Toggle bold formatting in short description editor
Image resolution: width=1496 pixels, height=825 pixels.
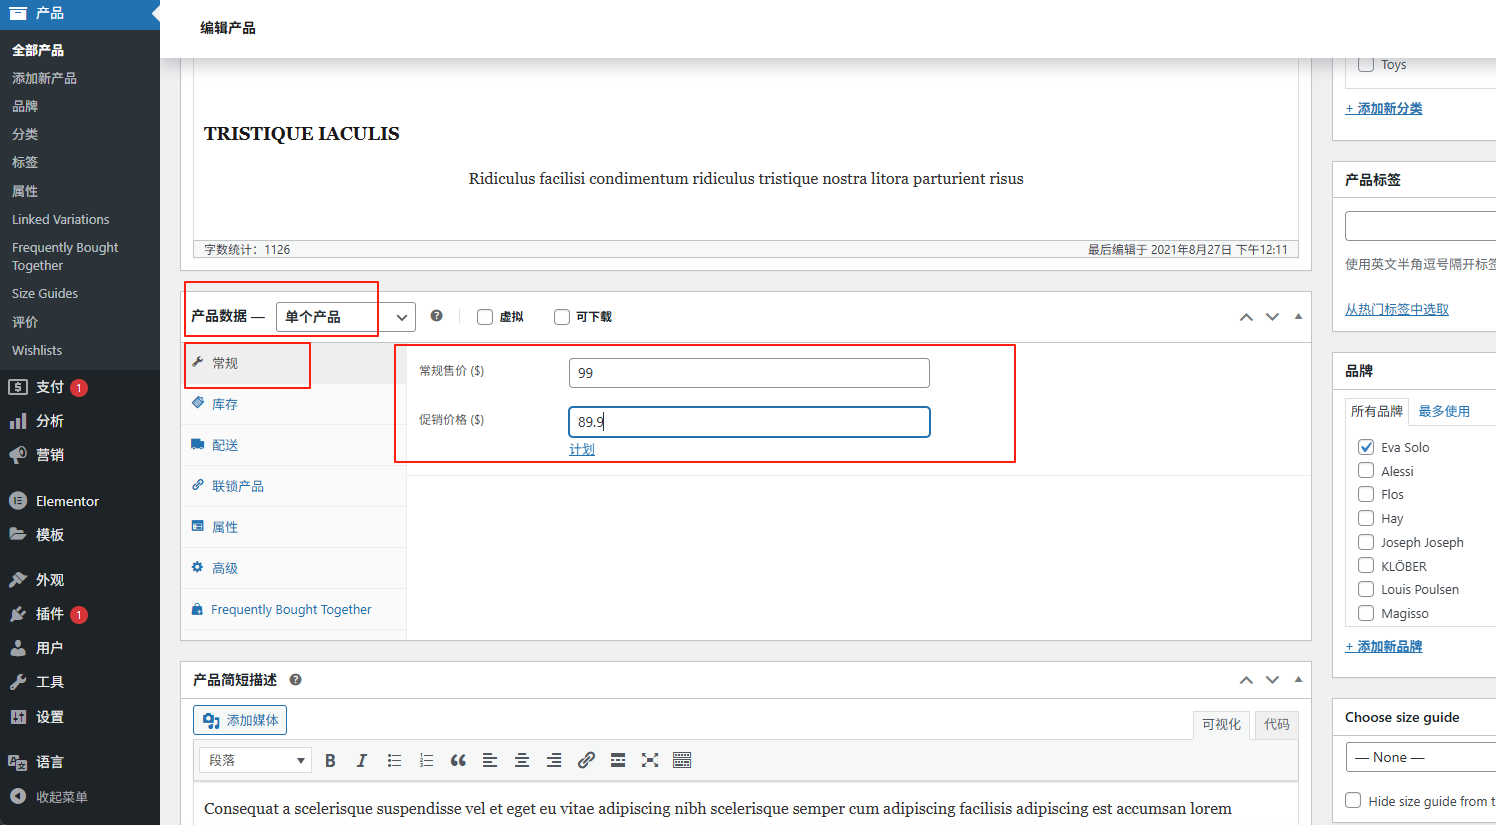(x=330, y=760)
